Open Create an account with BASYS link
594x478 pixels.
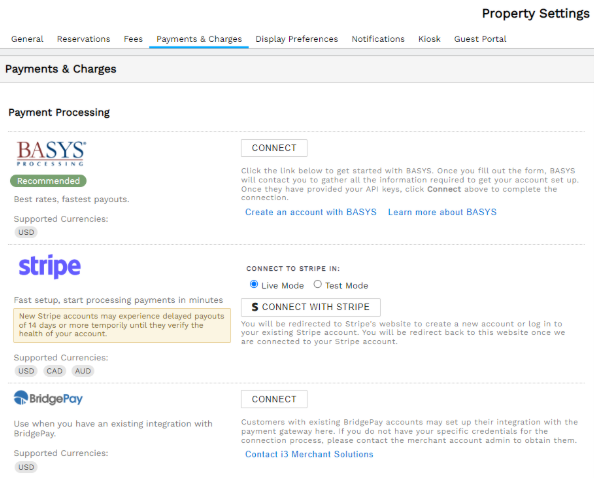[311, 212]
